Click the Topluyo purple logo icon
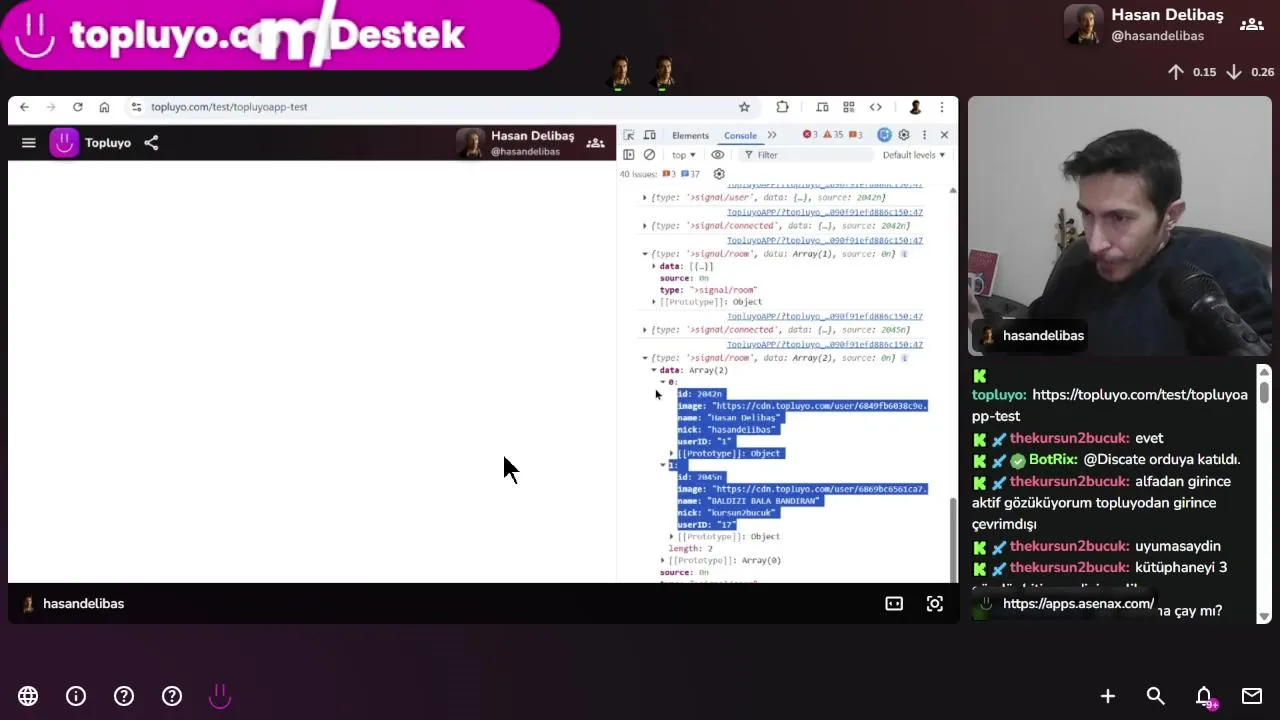 (x=64, y=143)
